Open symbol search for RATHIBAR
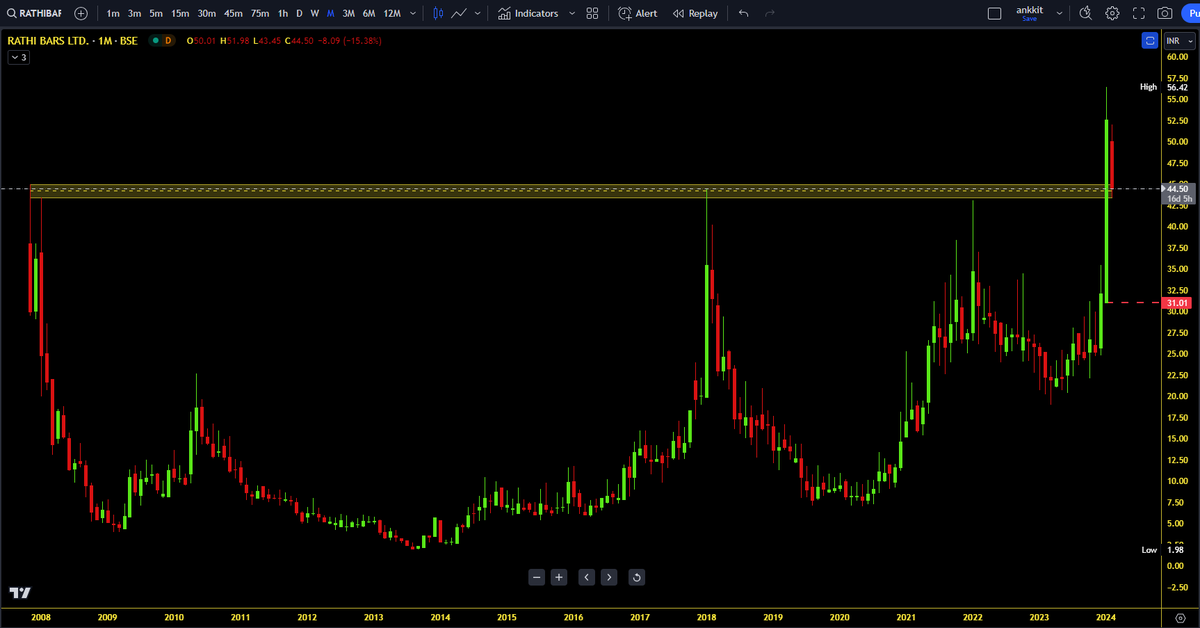The image size is (1200, 628). point(33,14)
